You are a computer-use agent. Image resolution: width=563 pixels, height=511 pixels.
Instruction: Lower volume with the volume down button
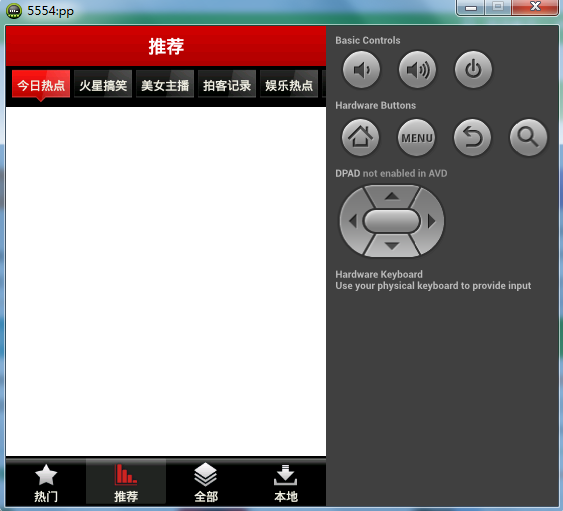pyautogui.click(x=361, y=70)
